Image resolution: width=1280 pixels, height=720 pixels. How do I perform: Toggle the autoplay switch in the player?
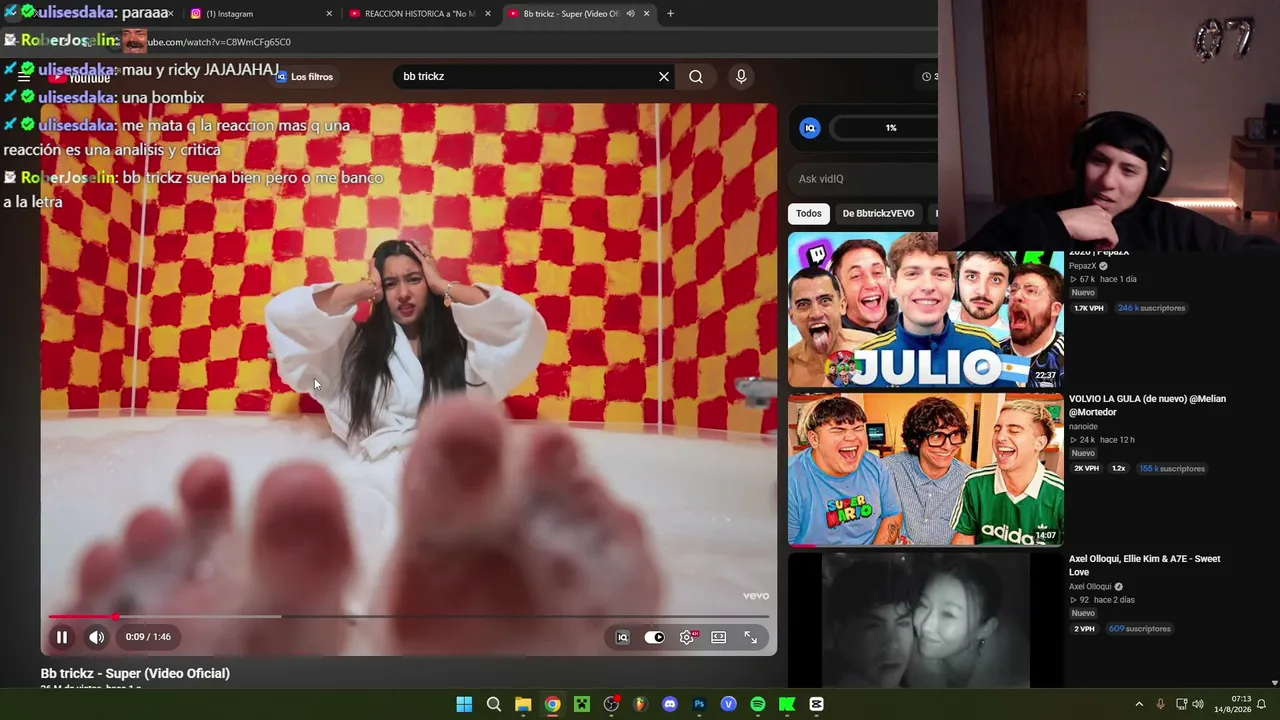(x=654, y=637)
